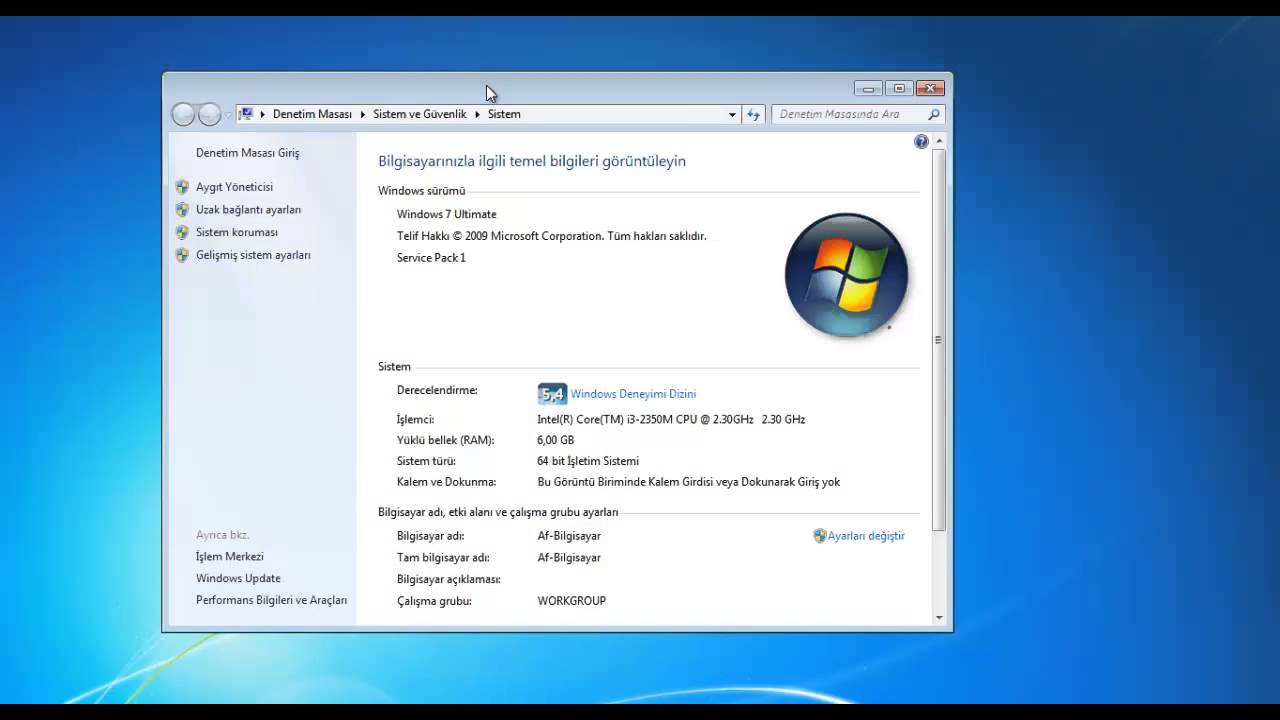Open Gelişmiş sistem ayarları
This screenshot has width=1280, height=720.
click(x=253, y=255)
